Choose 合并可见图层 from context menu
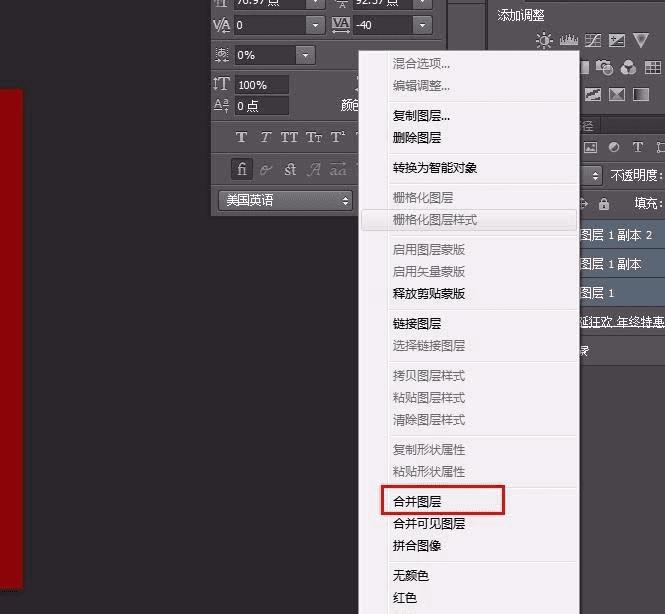Viewport: 665px width, 614px height. pyautogui.click(x=429, y=524)
